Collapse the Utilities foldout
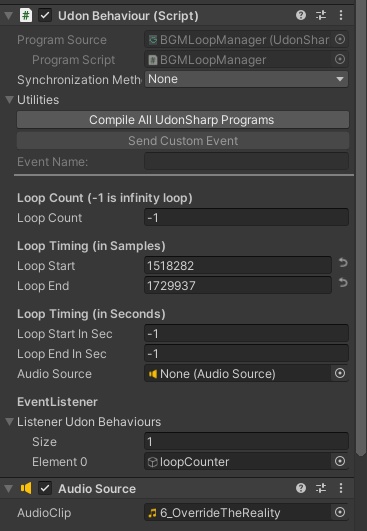 point(10,100)
